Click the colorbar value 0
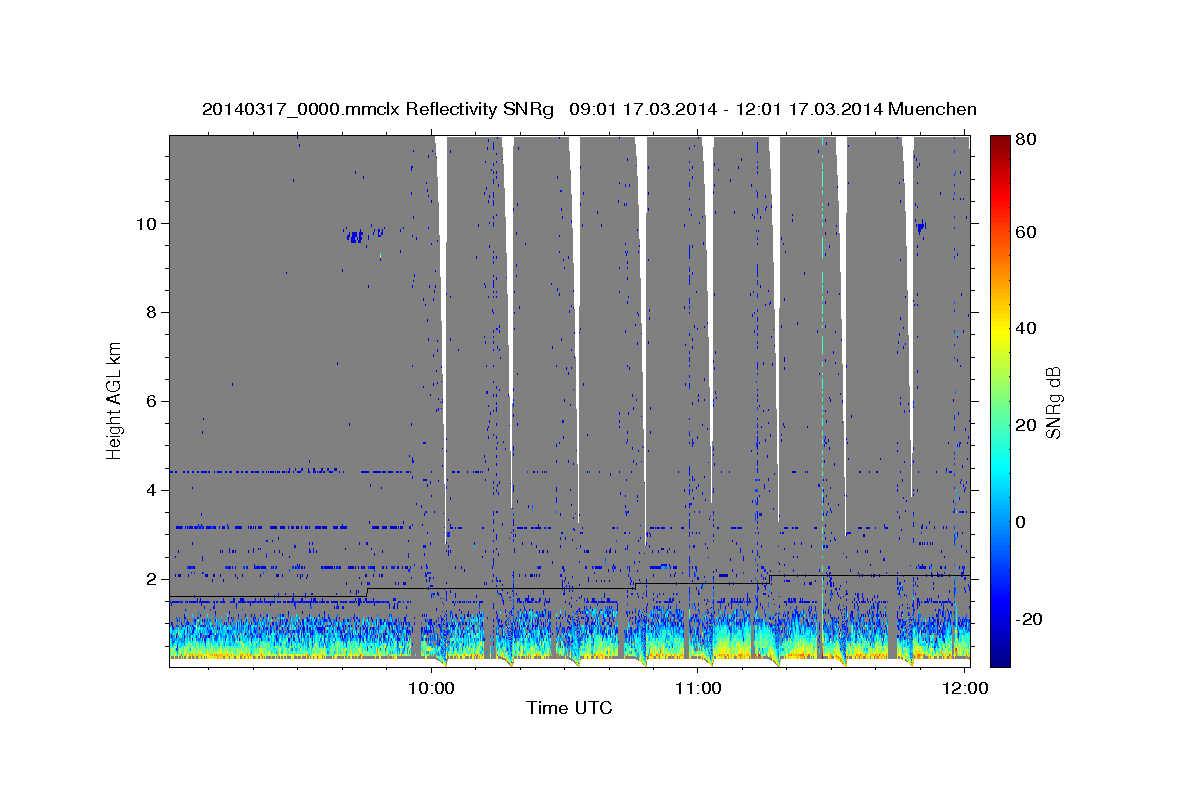Screen dimensions: 1200x800 [x=1022, y=522]
